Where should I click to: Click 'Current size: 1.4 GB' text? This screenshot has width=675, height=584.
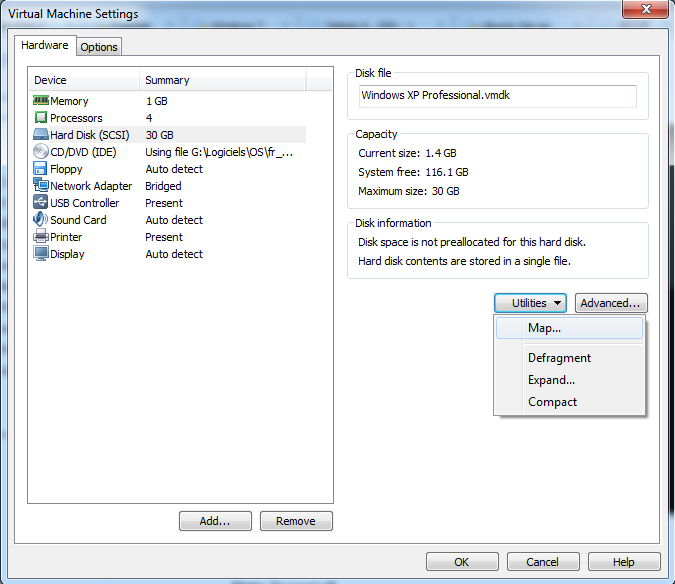tap(407, 153)
